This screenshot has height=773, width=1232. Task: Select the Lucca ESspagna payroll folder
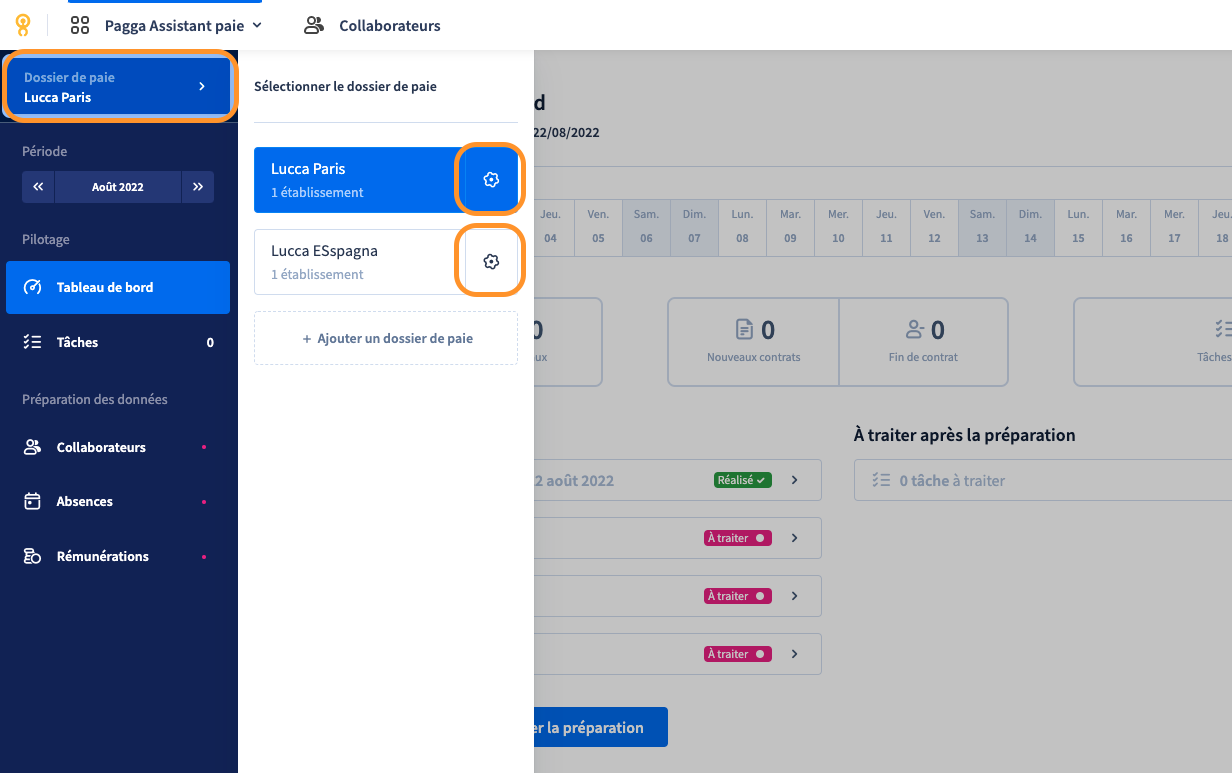point(359,262)
